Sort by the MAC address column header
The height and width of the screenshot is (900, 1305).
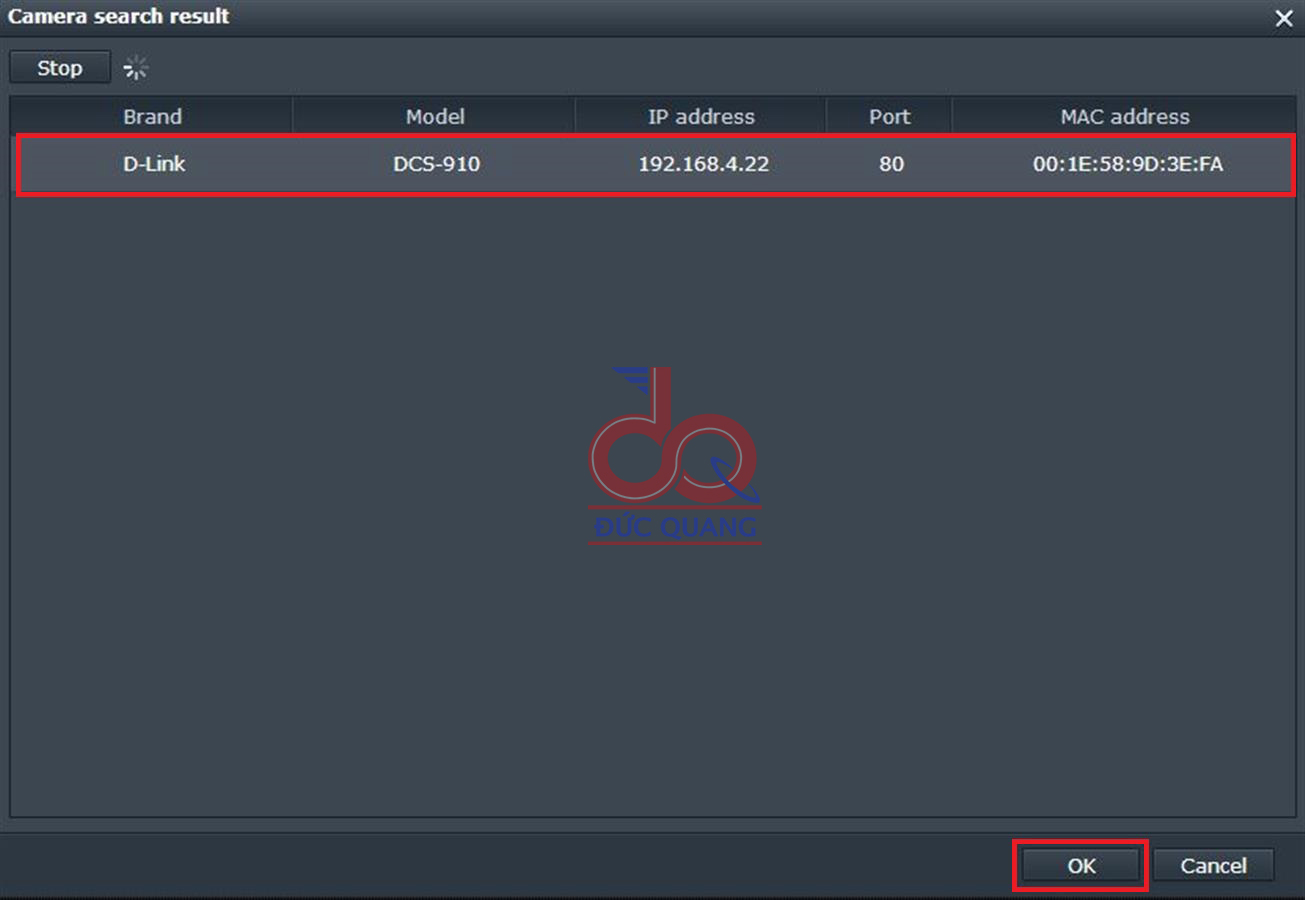click(1124, 116)
